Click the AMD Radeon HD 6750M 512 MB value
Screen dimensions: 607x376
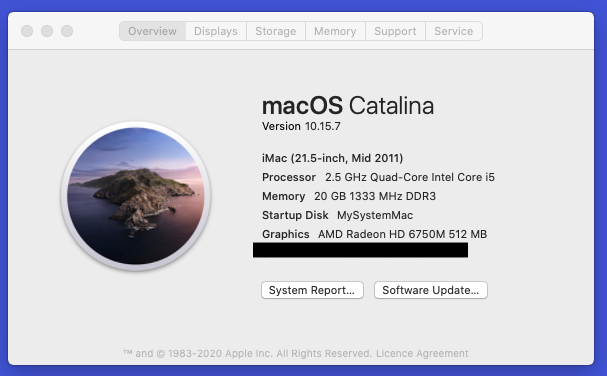tap(403, 234)
